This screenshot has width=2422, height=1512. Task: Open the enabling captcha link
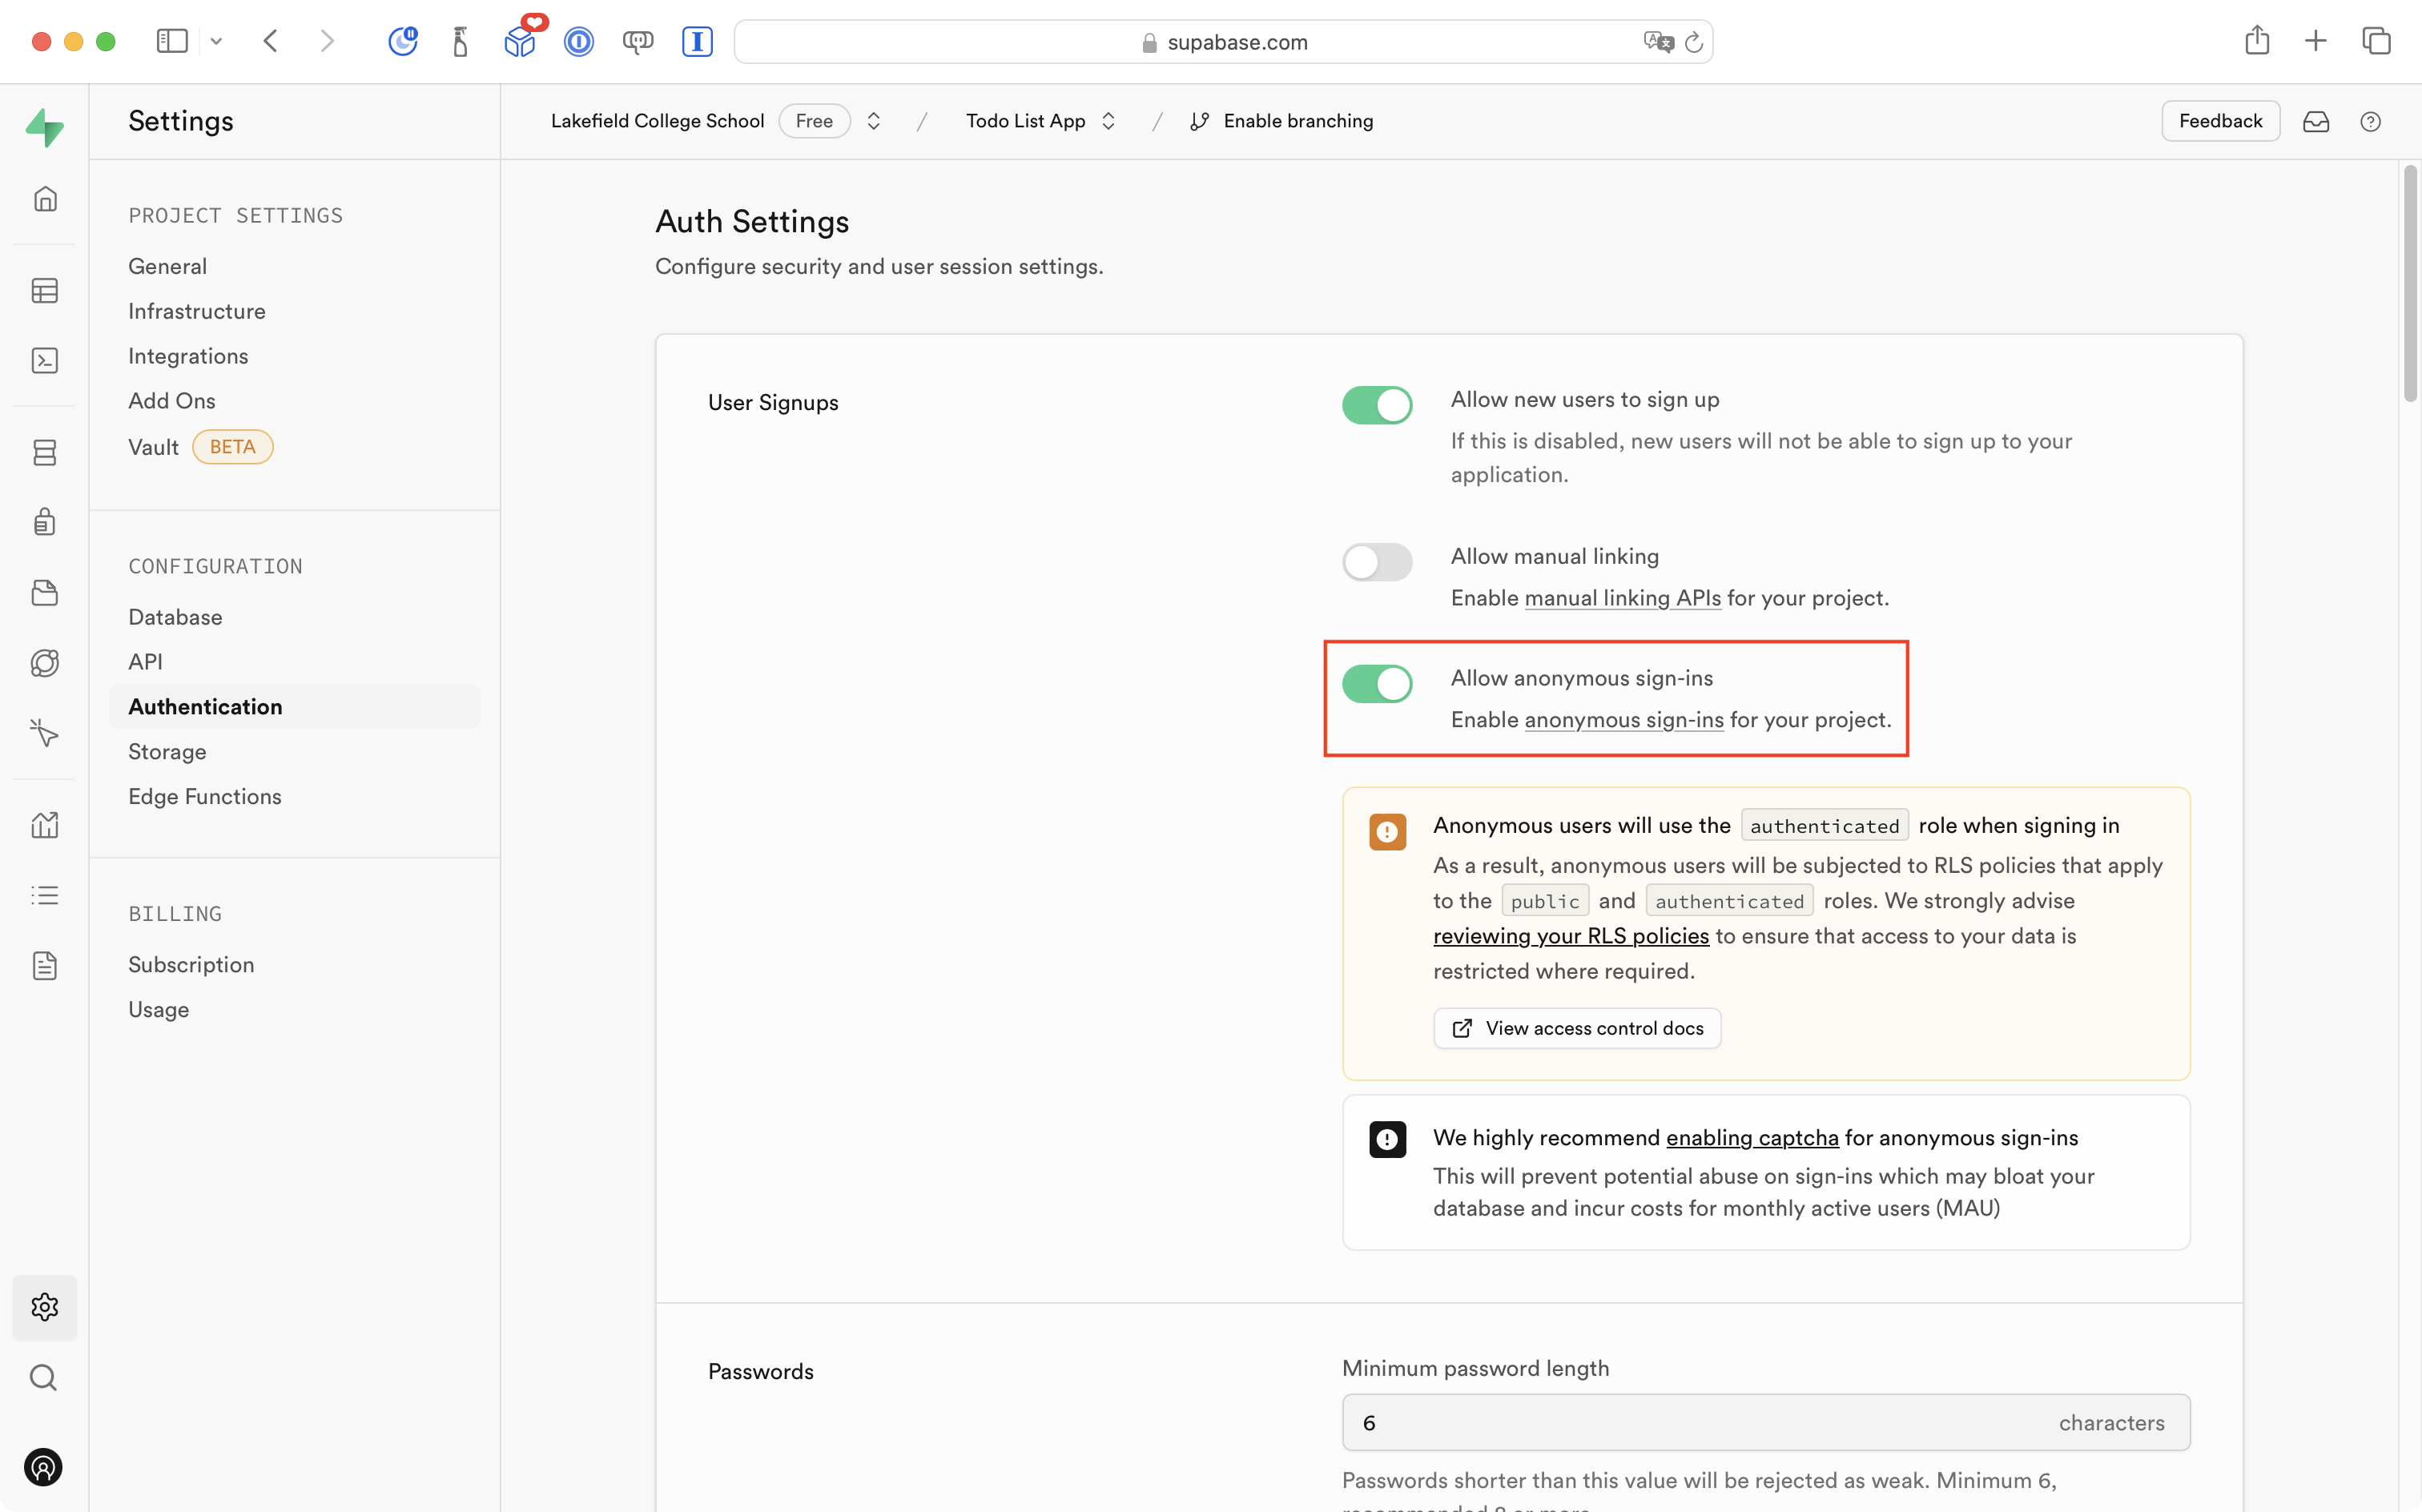1751,1138
